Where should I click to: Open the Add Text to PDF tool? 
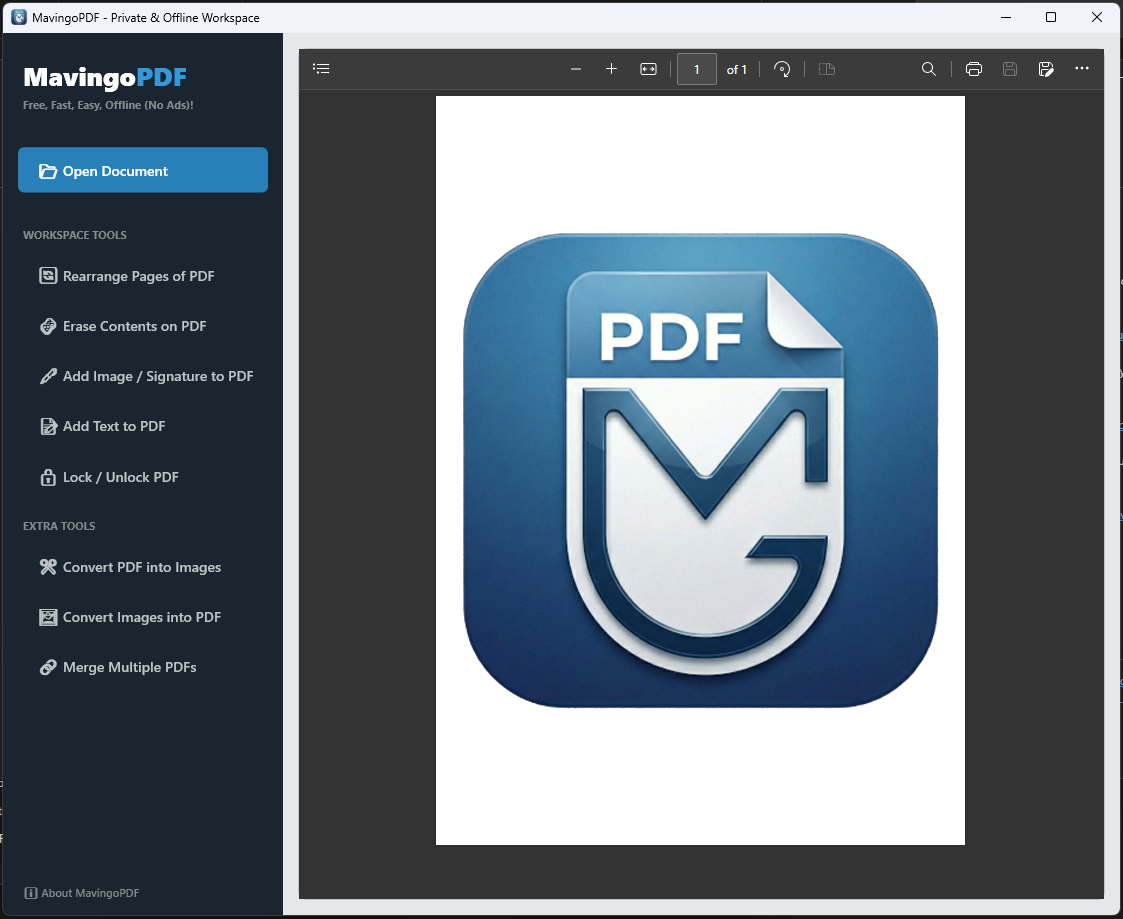113,426
